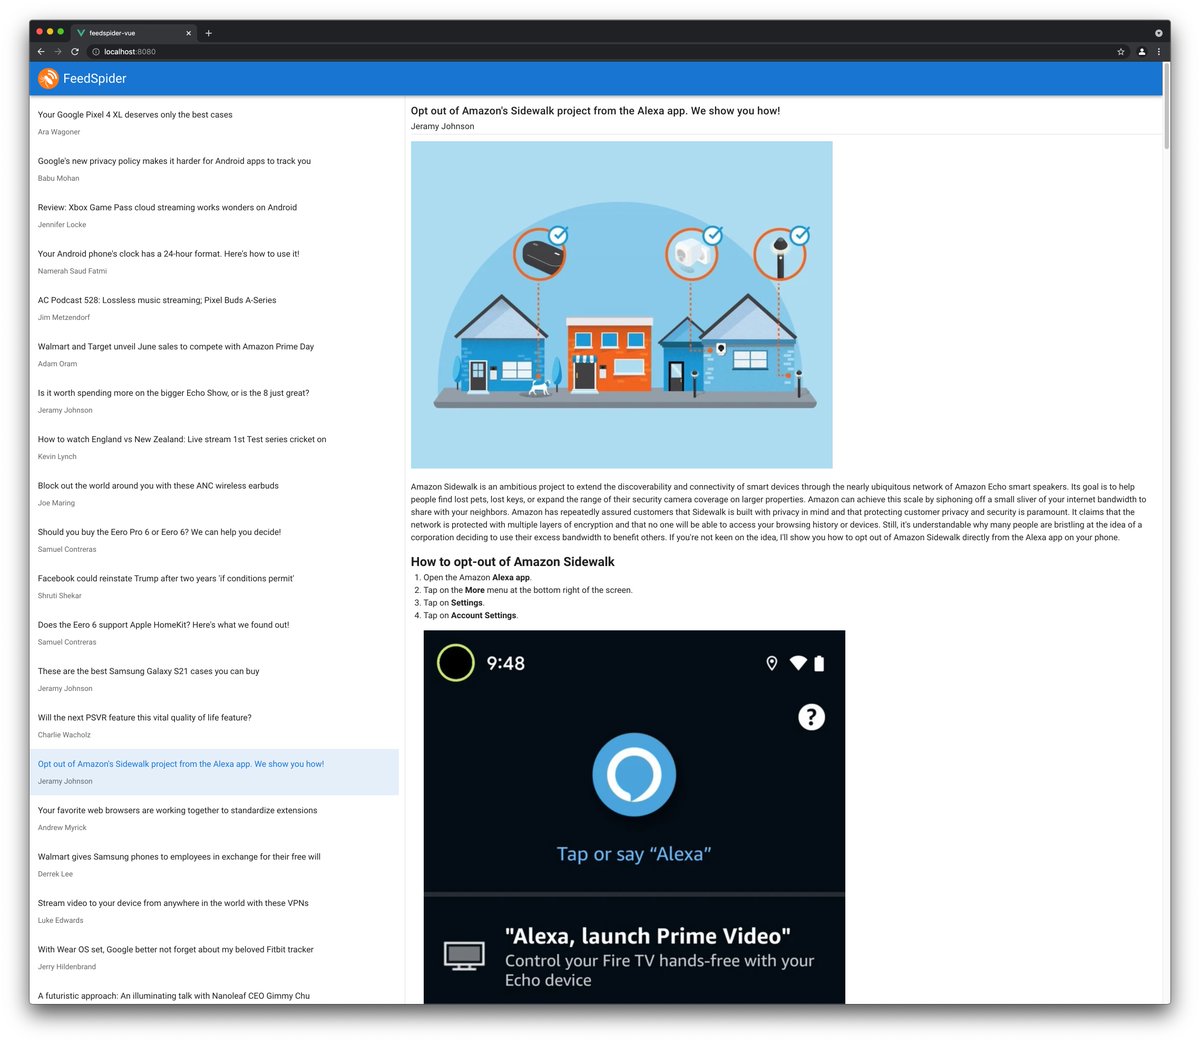Click the Alexa app screenshot image

(x=634, y=817)
